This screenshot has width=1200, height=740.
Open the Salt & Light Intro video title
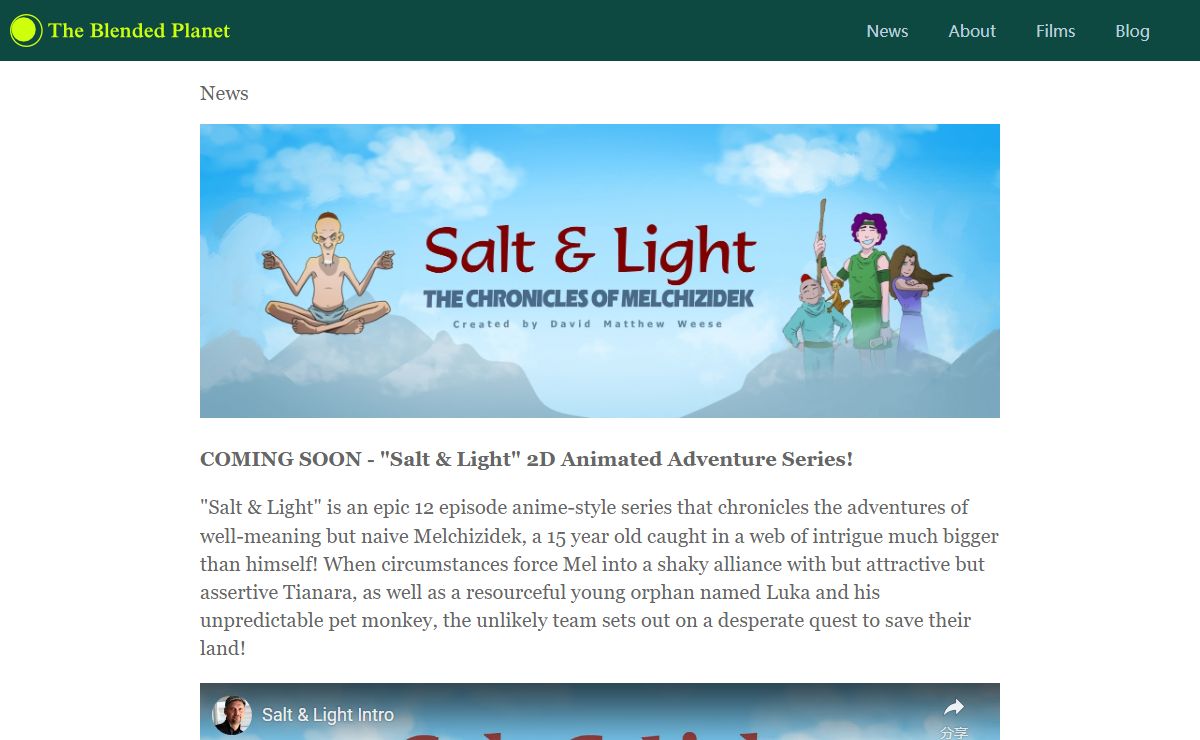point(328,715)
